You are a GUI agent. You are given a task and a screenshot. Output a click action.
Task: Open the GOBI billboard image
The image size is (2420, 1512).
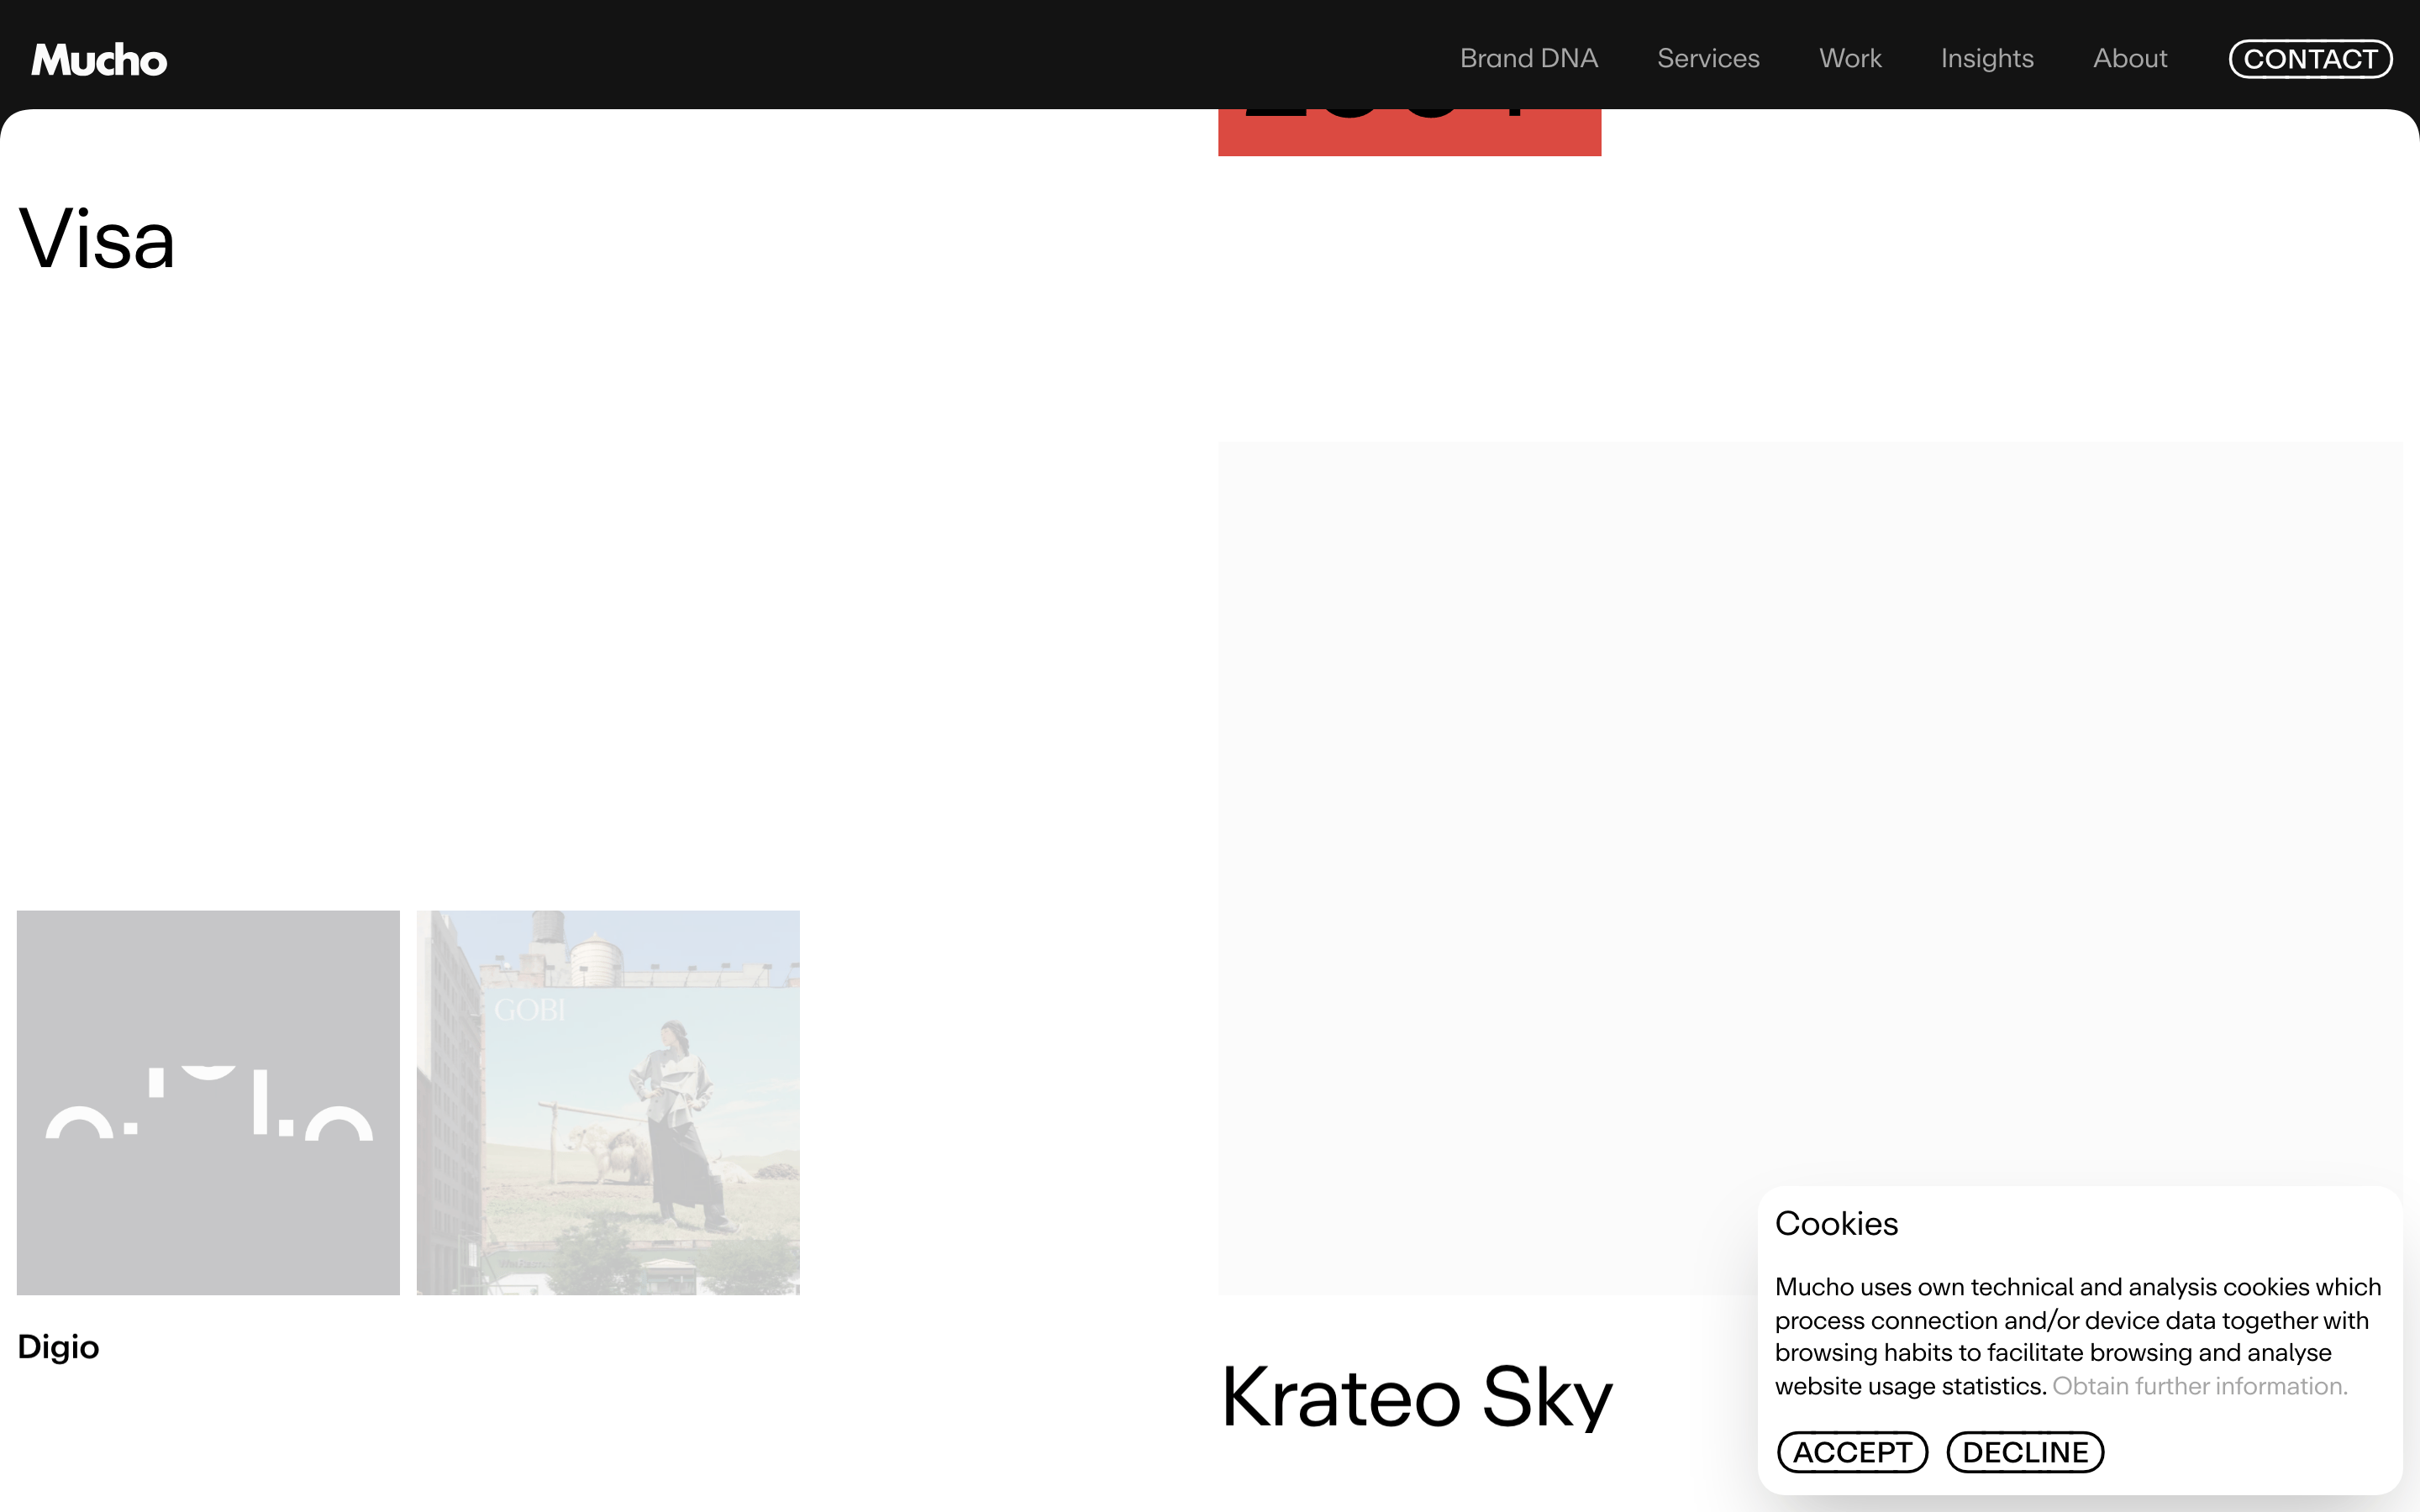(x=608, y=1102)
